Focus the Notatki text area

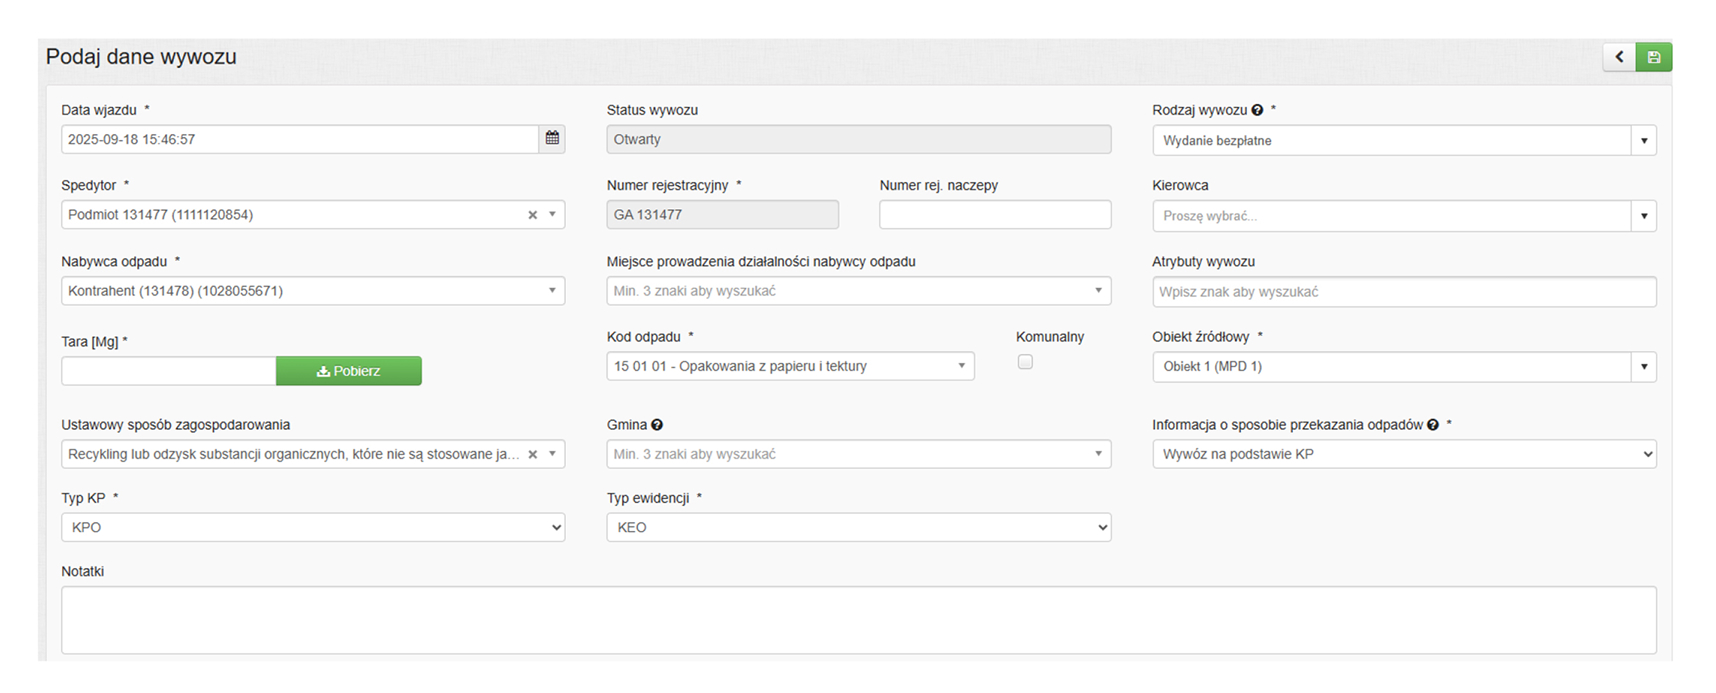click(858, 620)
